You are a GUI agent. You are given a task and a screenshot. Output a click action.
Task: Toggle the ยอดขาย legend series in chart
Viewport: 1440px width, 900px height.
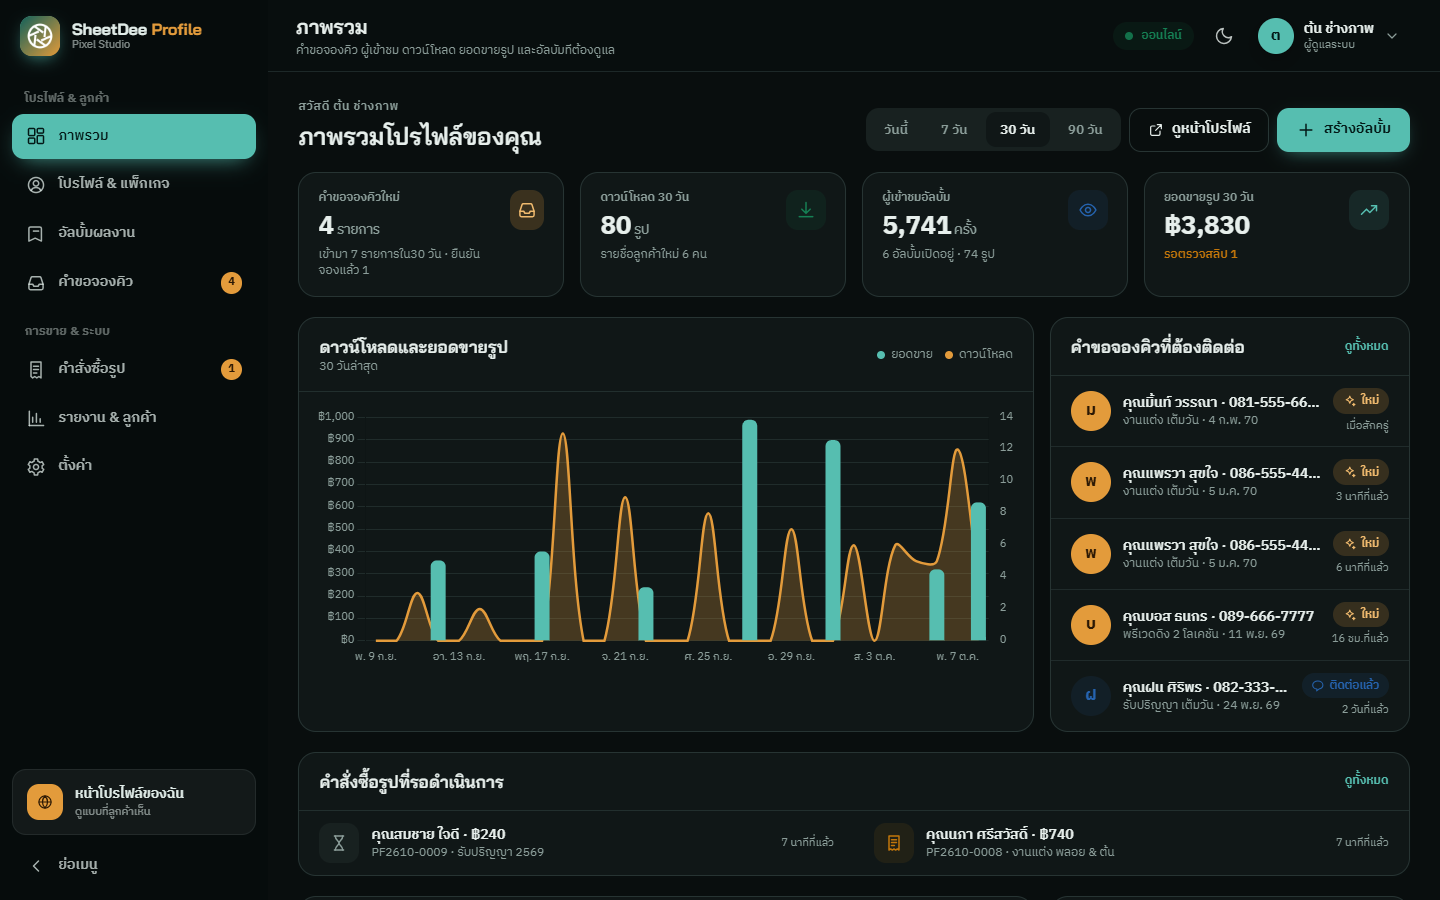[905, 354]
